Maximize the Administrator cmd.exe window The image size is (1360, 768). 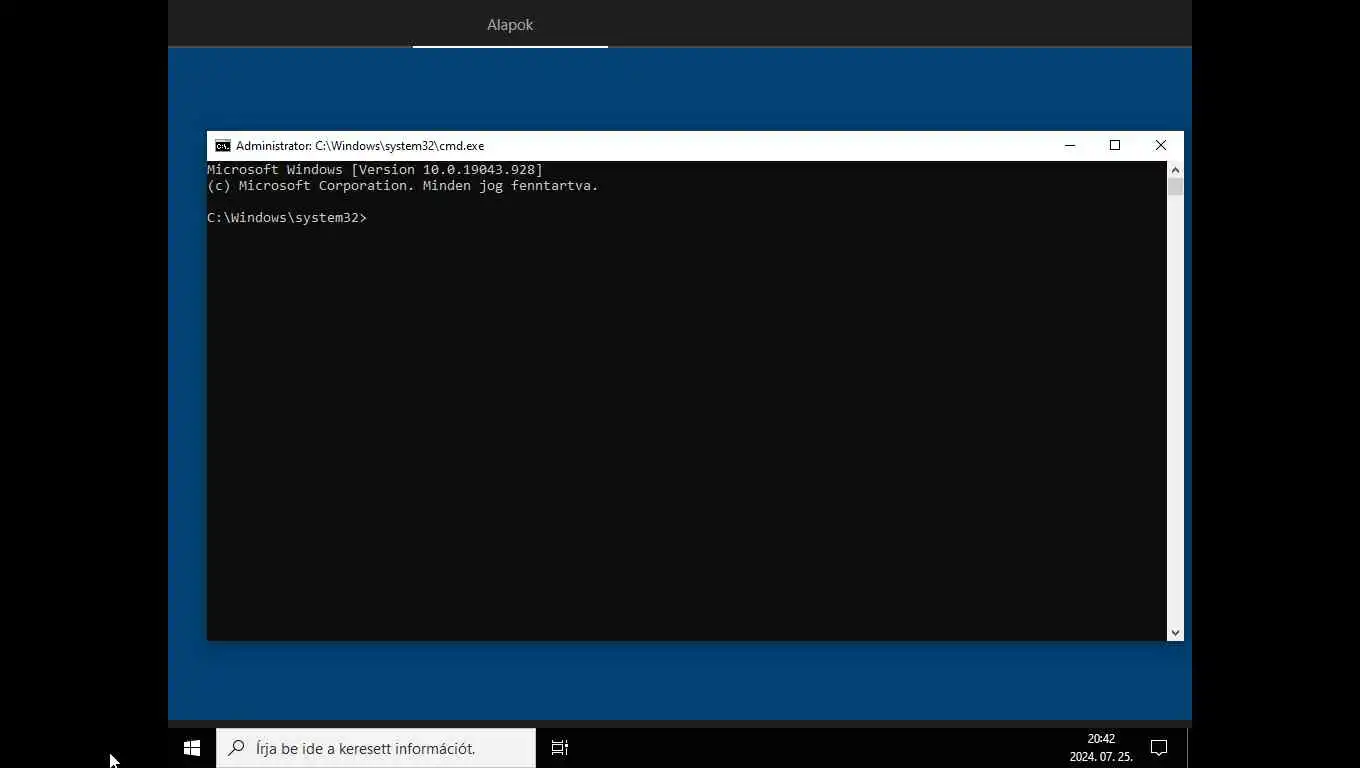click(1115, 146)
